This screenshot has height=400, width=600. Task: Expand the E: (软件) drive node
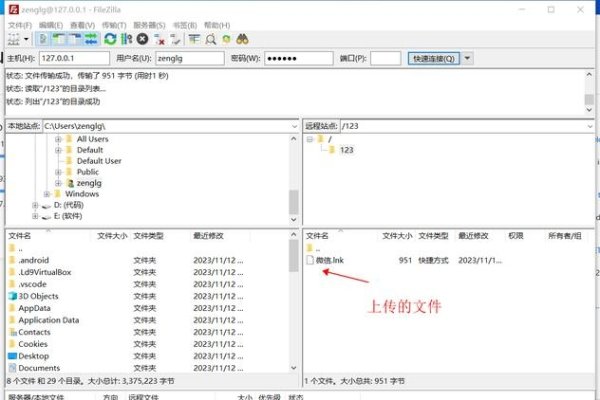(x=35, y=216)
